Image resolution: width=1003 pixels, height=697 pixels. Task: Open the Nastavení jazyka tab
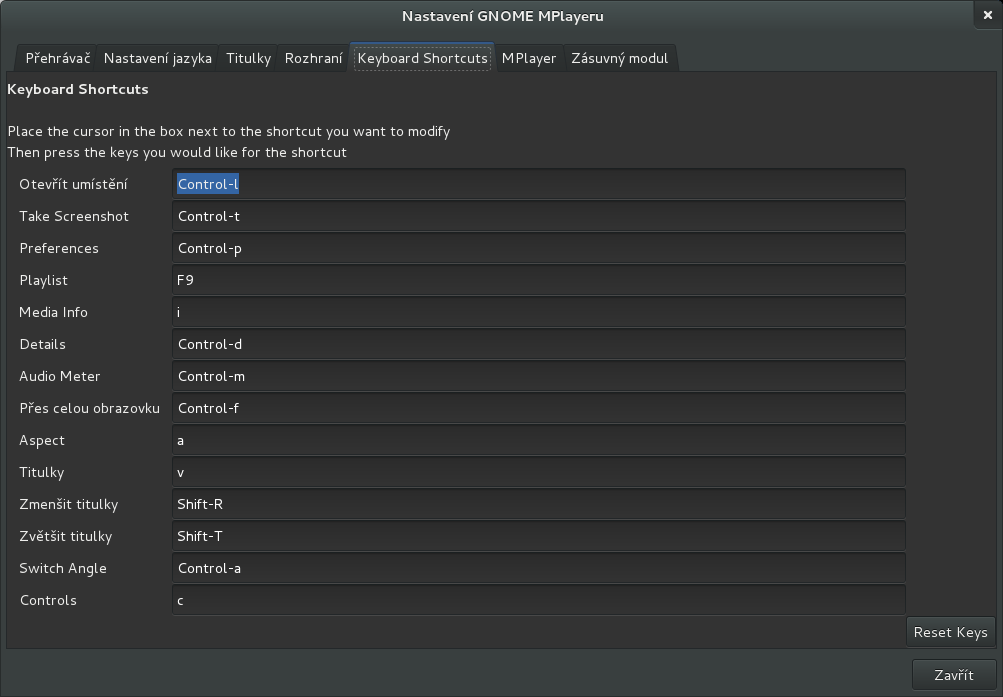157,58
